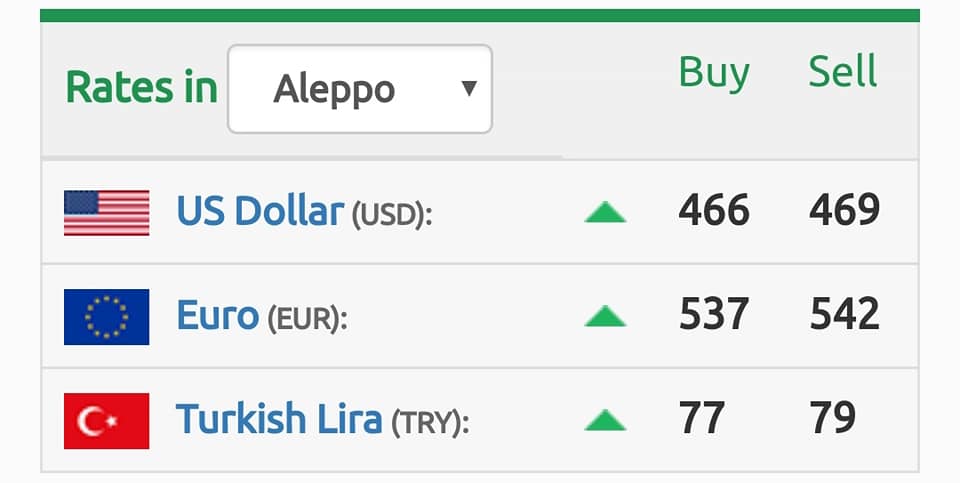Select the USD buy rate 466
The width and height of the screenshot is (960, 483).
(x=714, y=209)
